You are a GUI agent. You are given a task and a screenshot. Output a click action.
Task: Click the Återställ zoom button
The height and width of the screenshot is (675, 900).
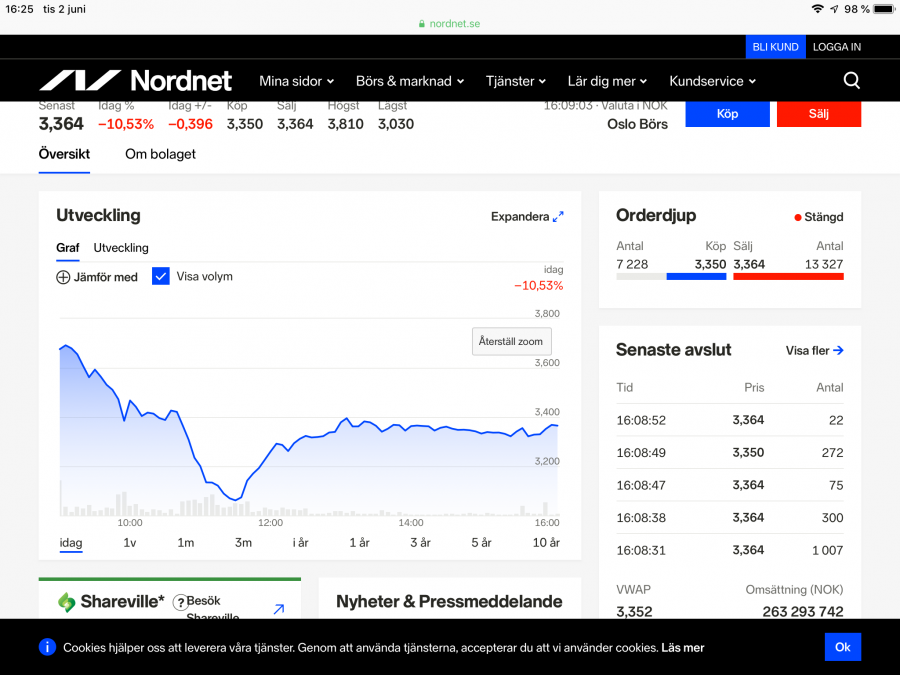click(511, 341)
